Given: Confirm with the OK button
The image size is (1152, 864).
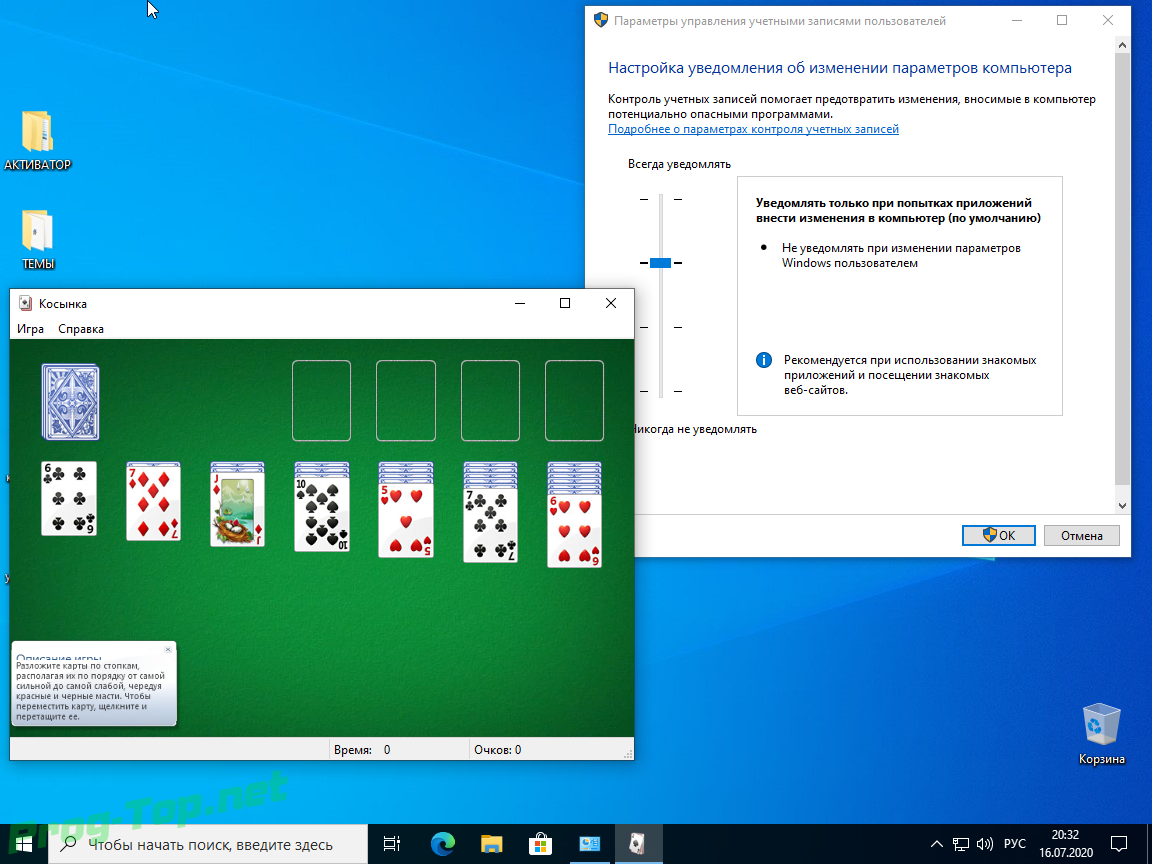Looking at the screenshot, I should 998,536.
